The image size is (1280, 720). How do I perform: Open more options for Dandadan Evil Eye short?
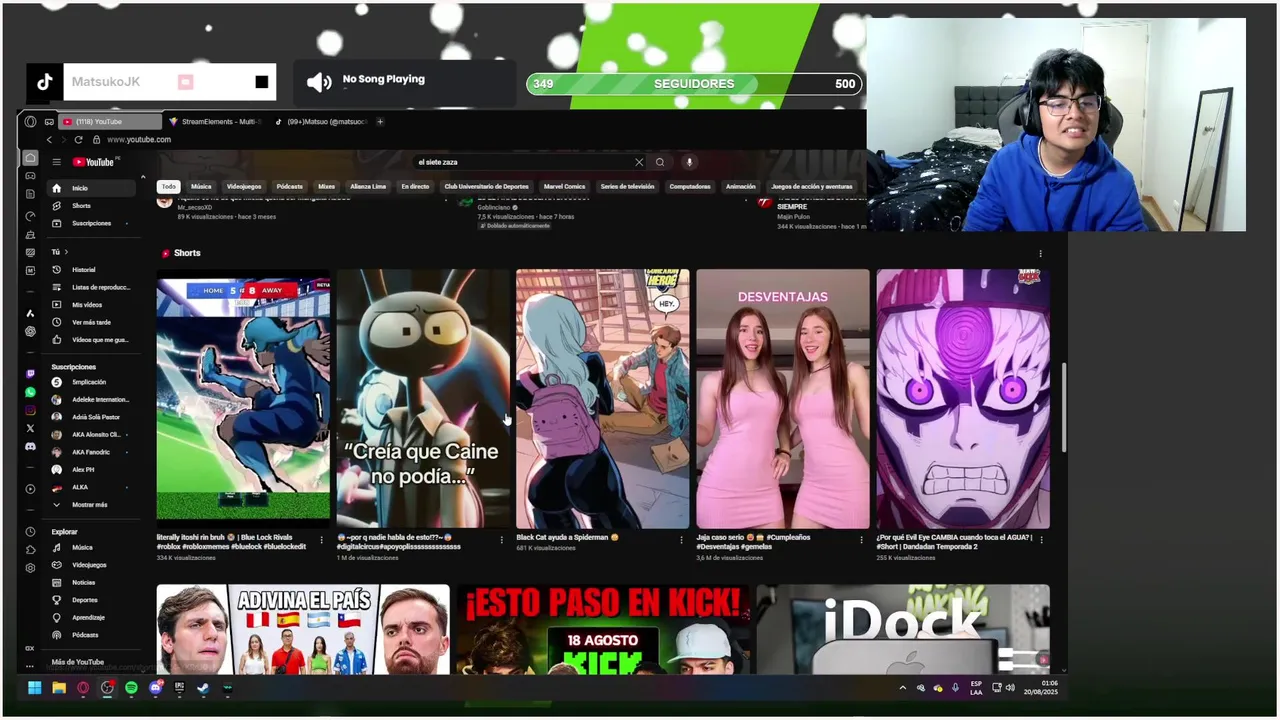point(1041,540)
